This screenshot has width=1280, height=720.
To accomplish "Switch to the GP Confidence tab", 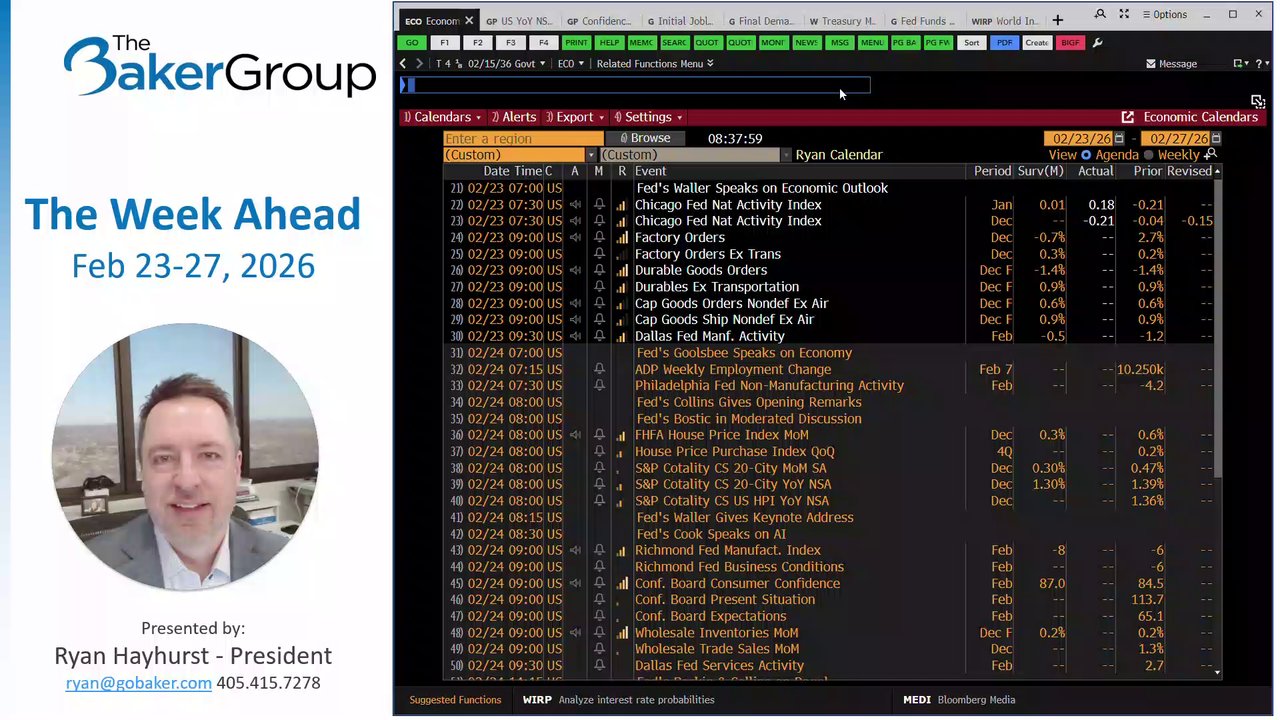I will point(599,21).
